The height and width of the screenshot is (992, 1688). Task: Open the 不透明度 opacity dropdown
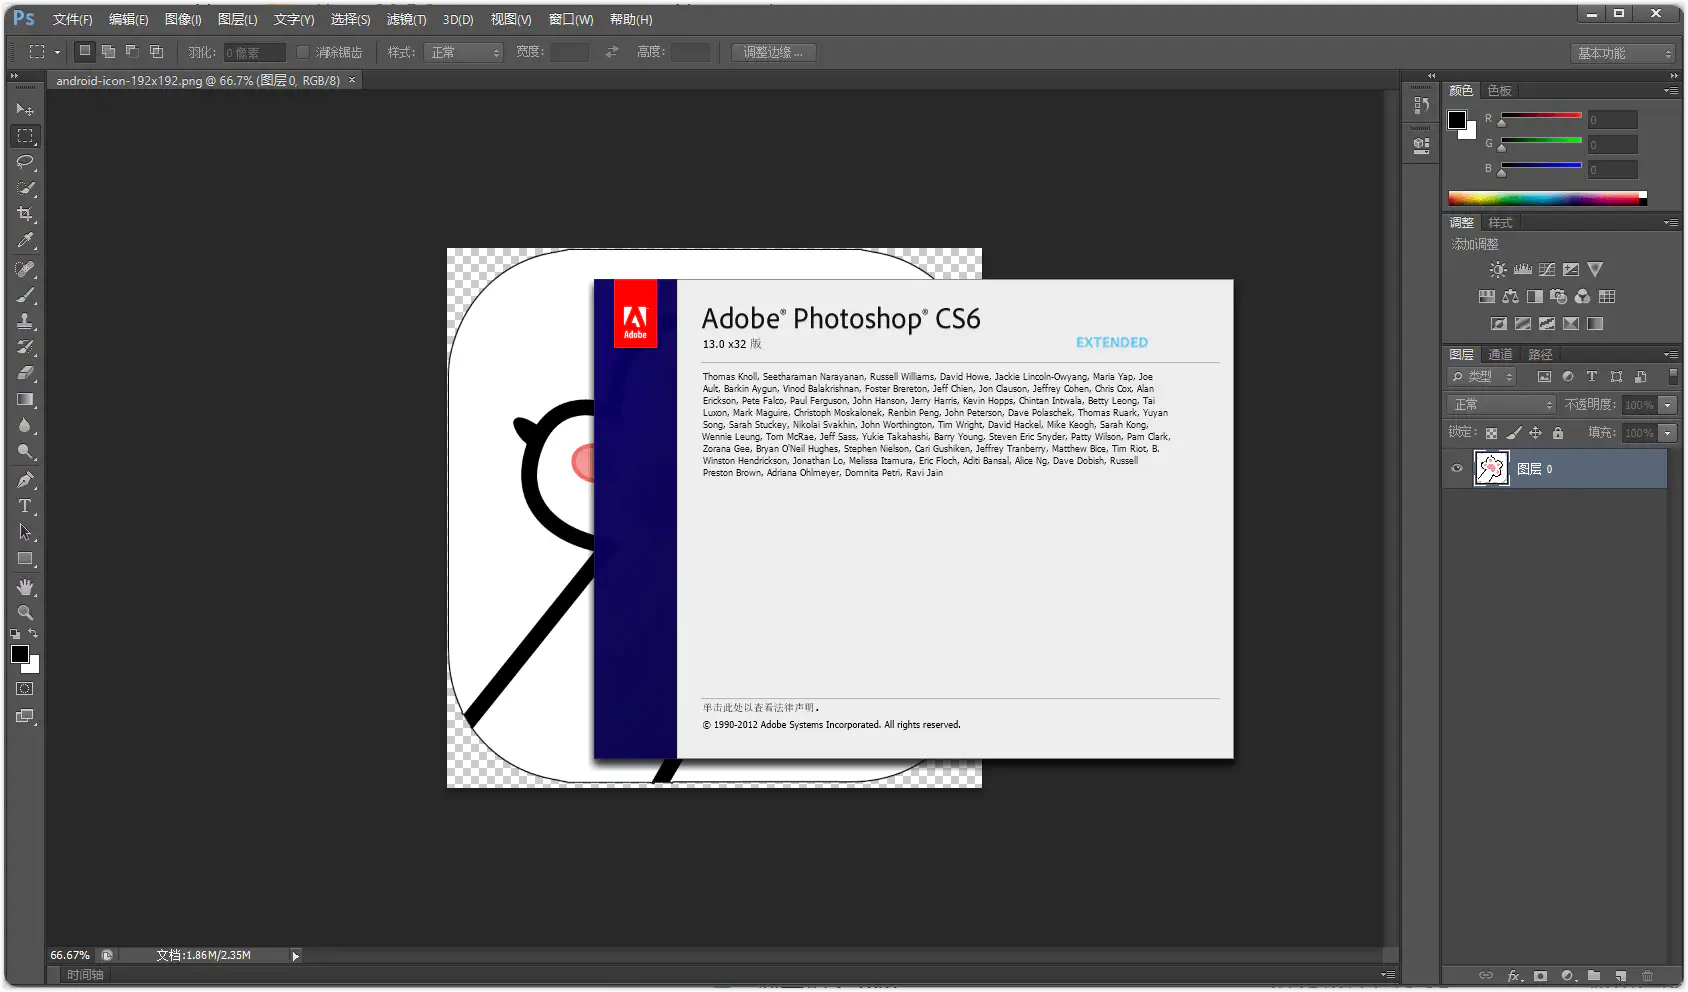point(1667,405)
